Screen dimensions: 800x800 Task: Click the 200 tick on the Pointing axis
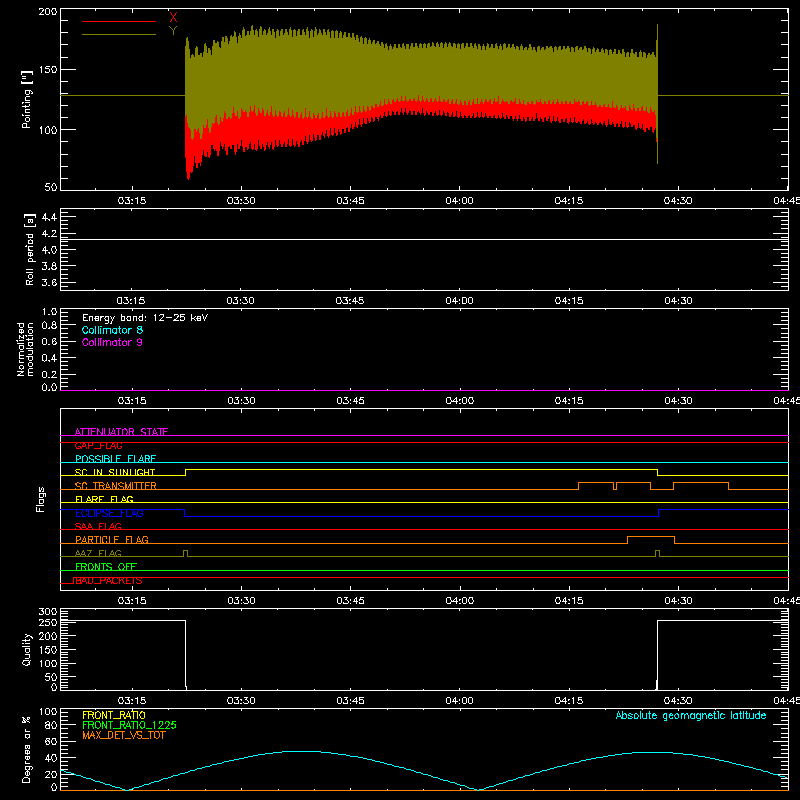tap(48, 11)
